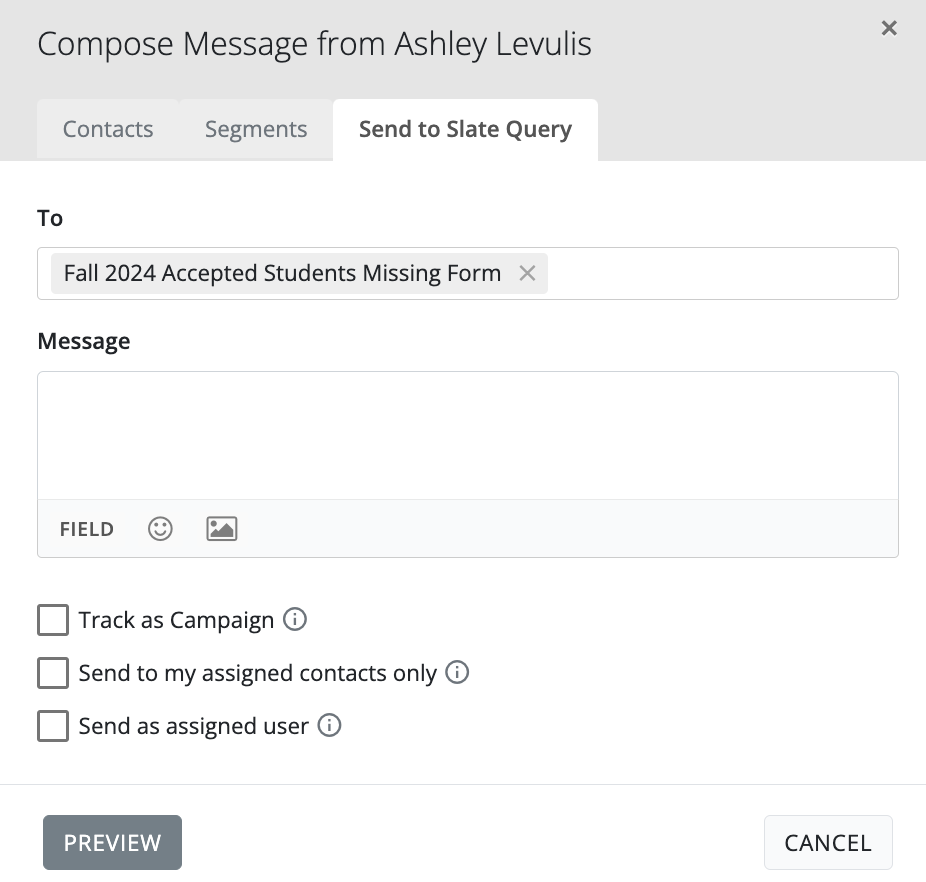The height and width of the screenshot is (882, 926).
Task: View info tooltip for Send as assigned user
Action: 329,726
